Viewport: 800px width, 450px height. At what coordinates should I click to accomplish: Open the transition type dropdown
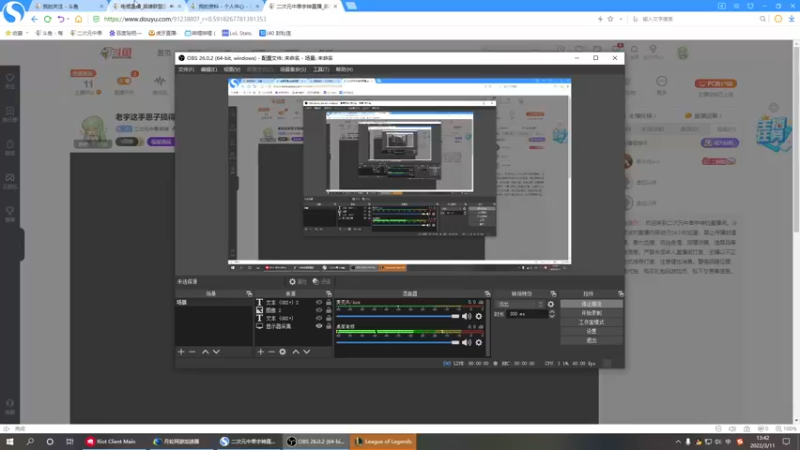pyautogui.click(x=519, y=304)
